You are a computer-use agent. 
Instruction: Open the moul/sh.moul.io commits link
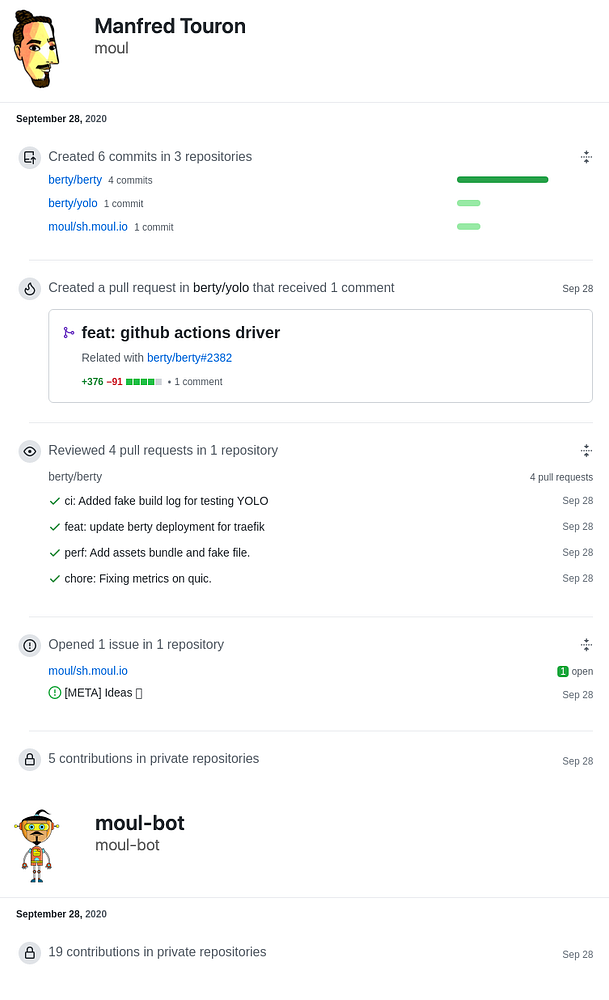click(88, 227)
